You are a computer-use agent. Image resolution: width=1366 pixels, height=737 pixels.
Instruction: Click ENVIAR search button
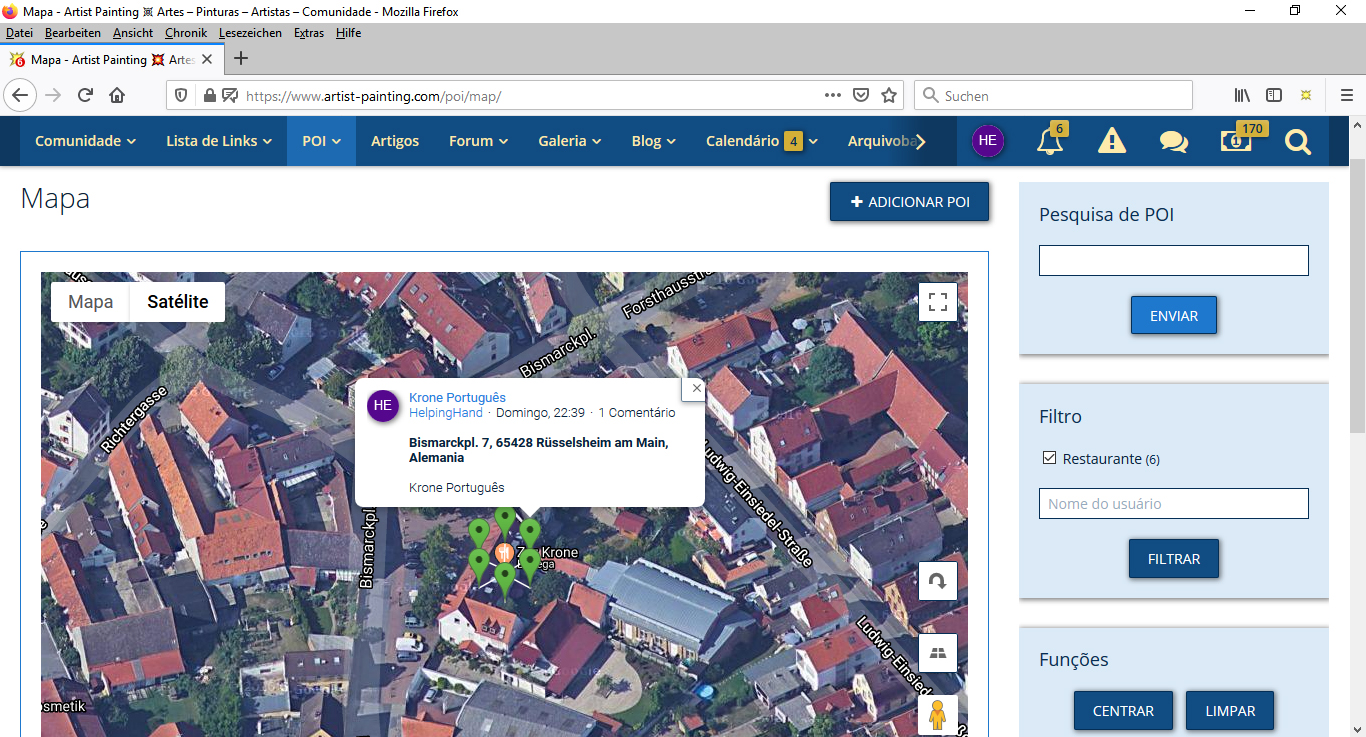coord(1174,315)
